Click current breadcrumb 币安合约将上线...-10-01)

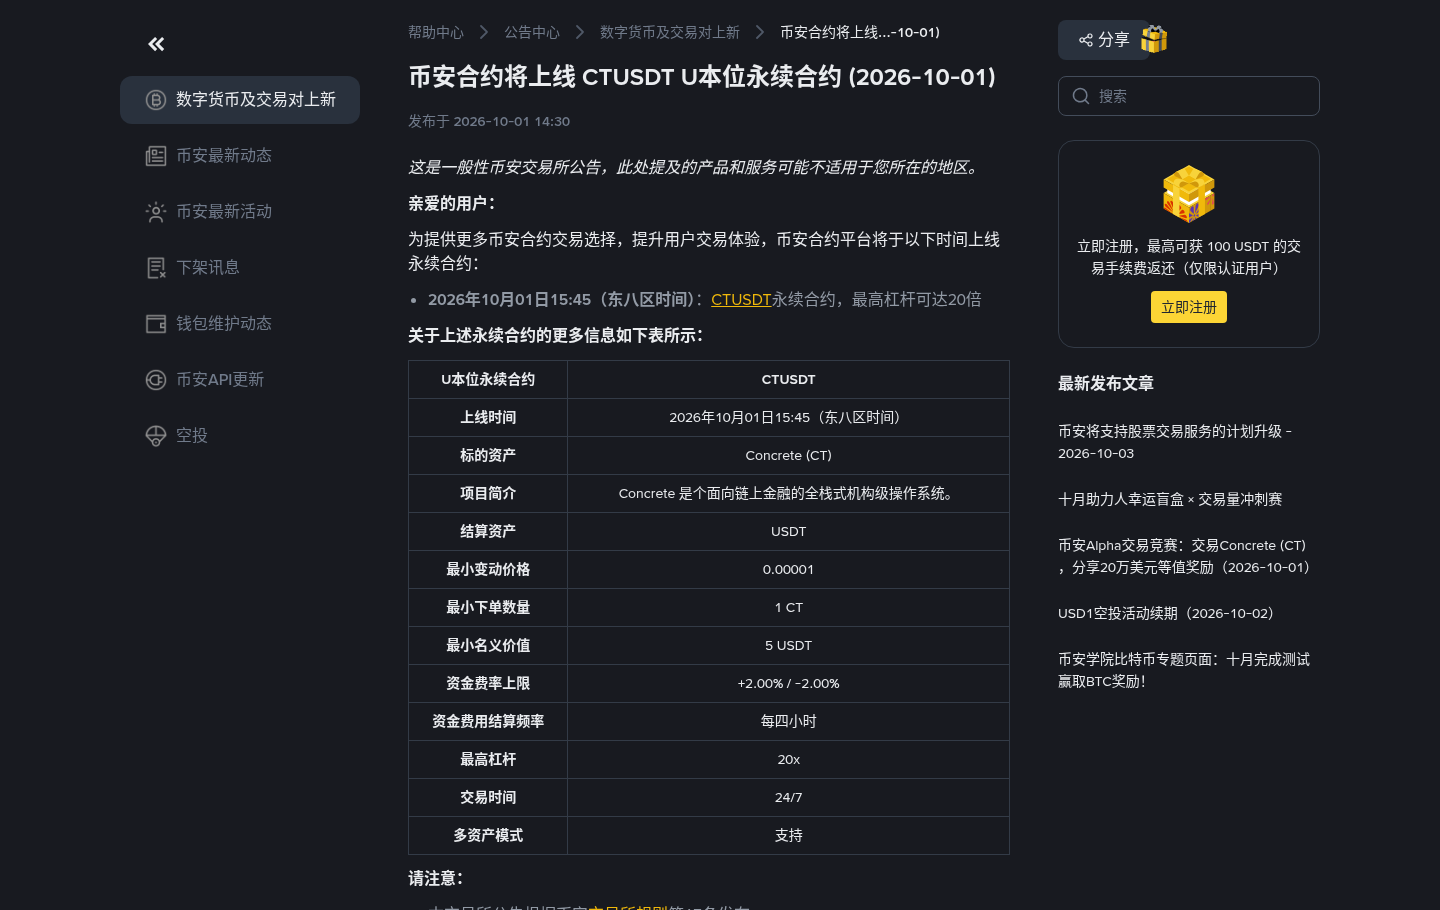tap(860, 32)
